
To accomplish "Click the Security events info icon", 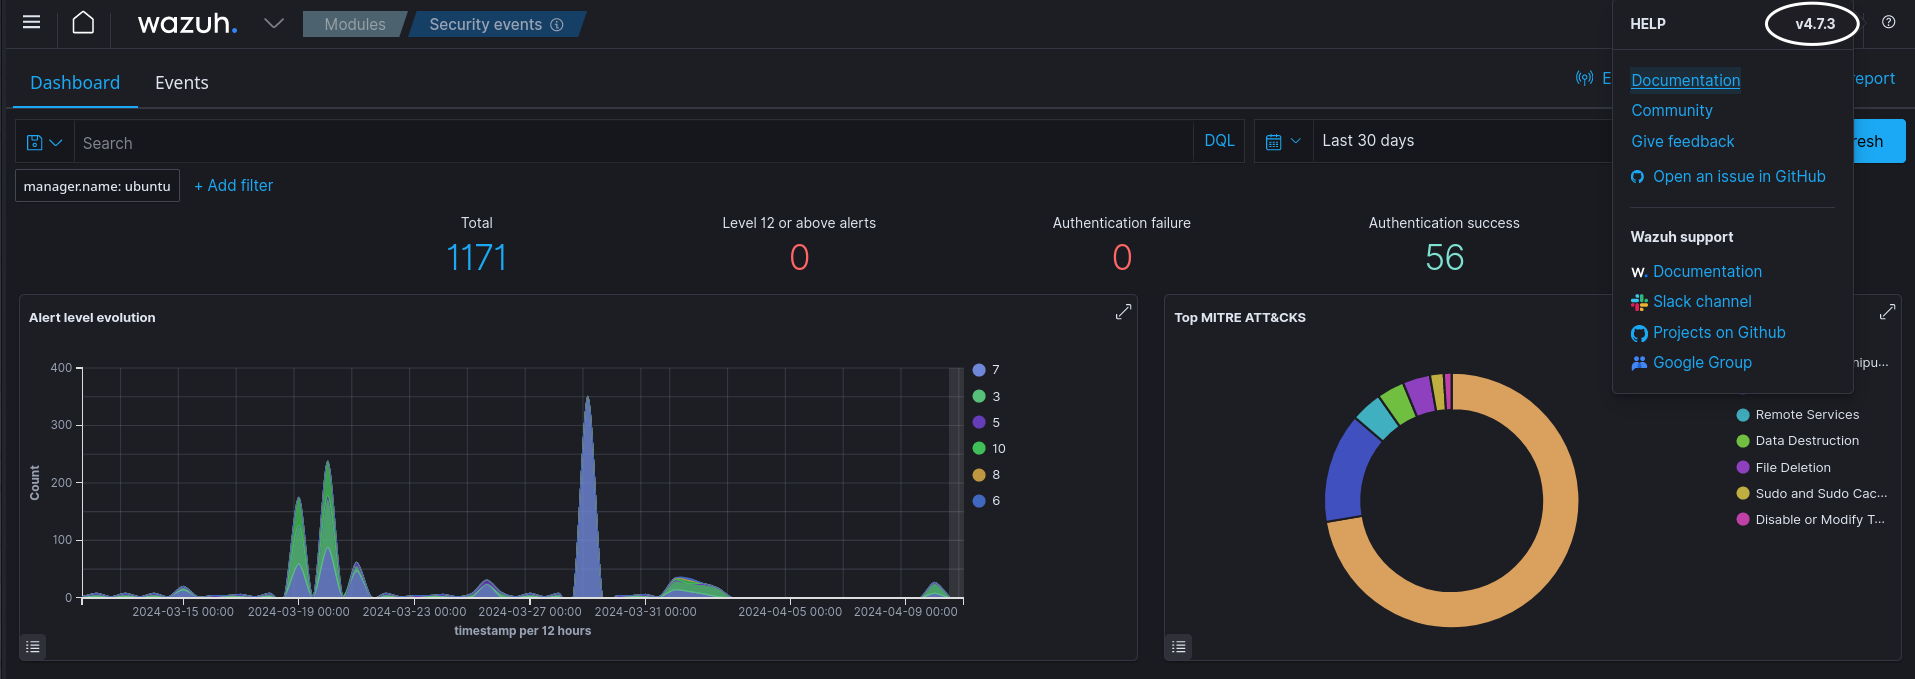I will click(x=557, y=25).
